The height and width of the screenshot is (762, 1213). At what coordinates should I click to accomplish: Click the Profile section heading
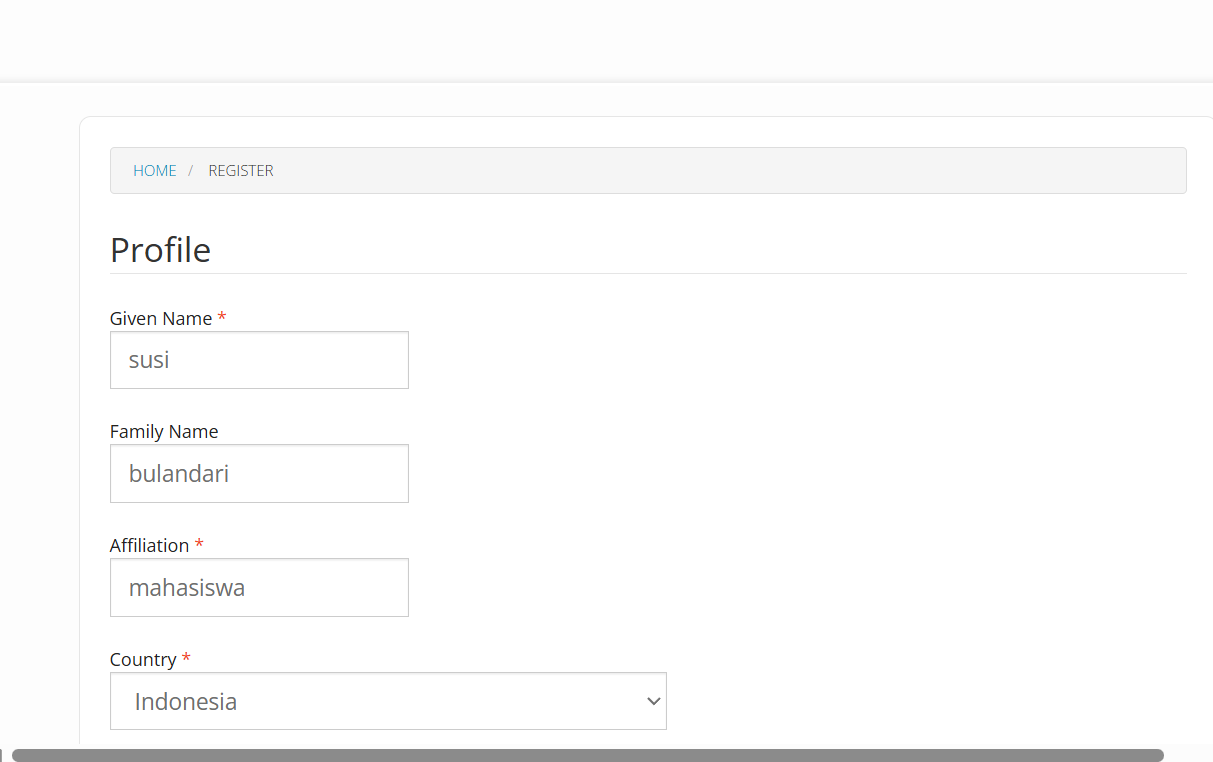click(160, 250)
